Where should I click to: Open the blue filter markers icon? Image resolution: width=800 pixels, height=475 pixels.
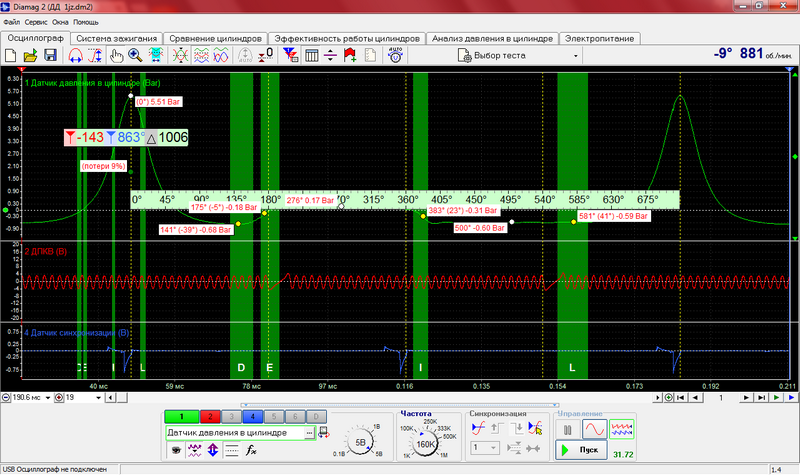click(x=291, y=55)
